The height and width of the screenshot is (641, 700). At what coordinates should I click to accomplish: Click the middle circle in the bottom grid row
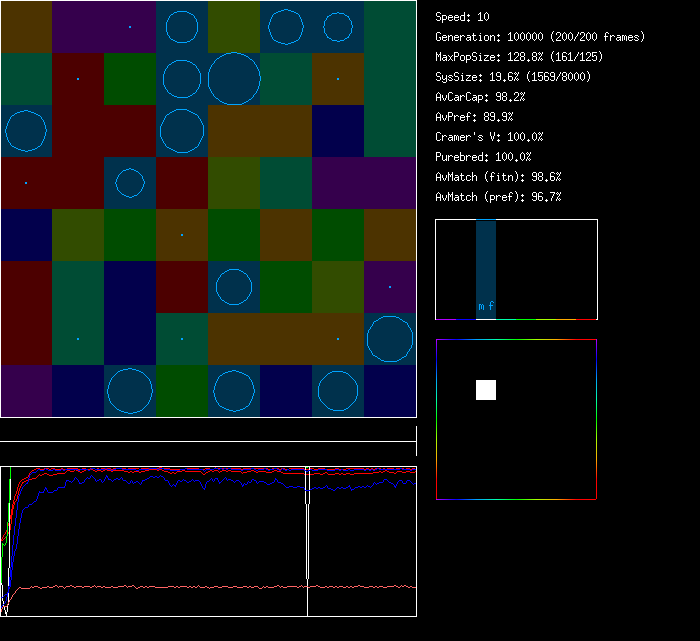coord(234,391)
